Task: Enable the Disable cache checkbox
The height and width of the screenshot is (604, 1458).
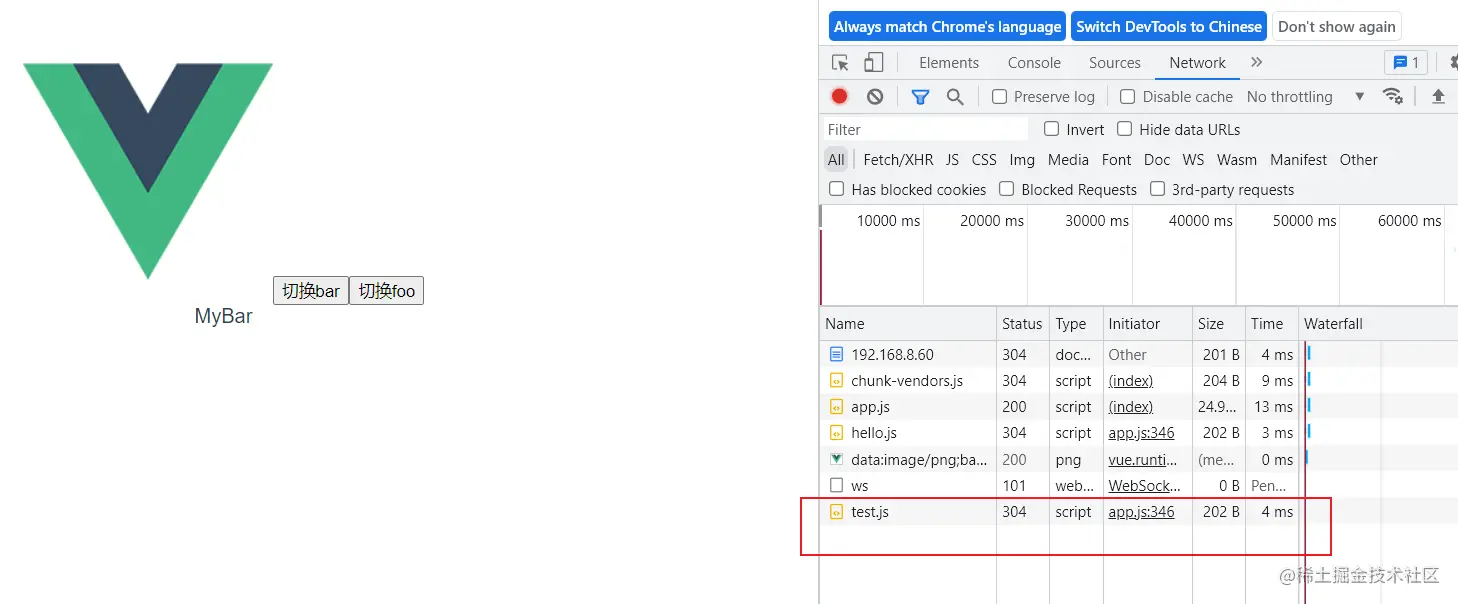Action: coord(1127,96)
